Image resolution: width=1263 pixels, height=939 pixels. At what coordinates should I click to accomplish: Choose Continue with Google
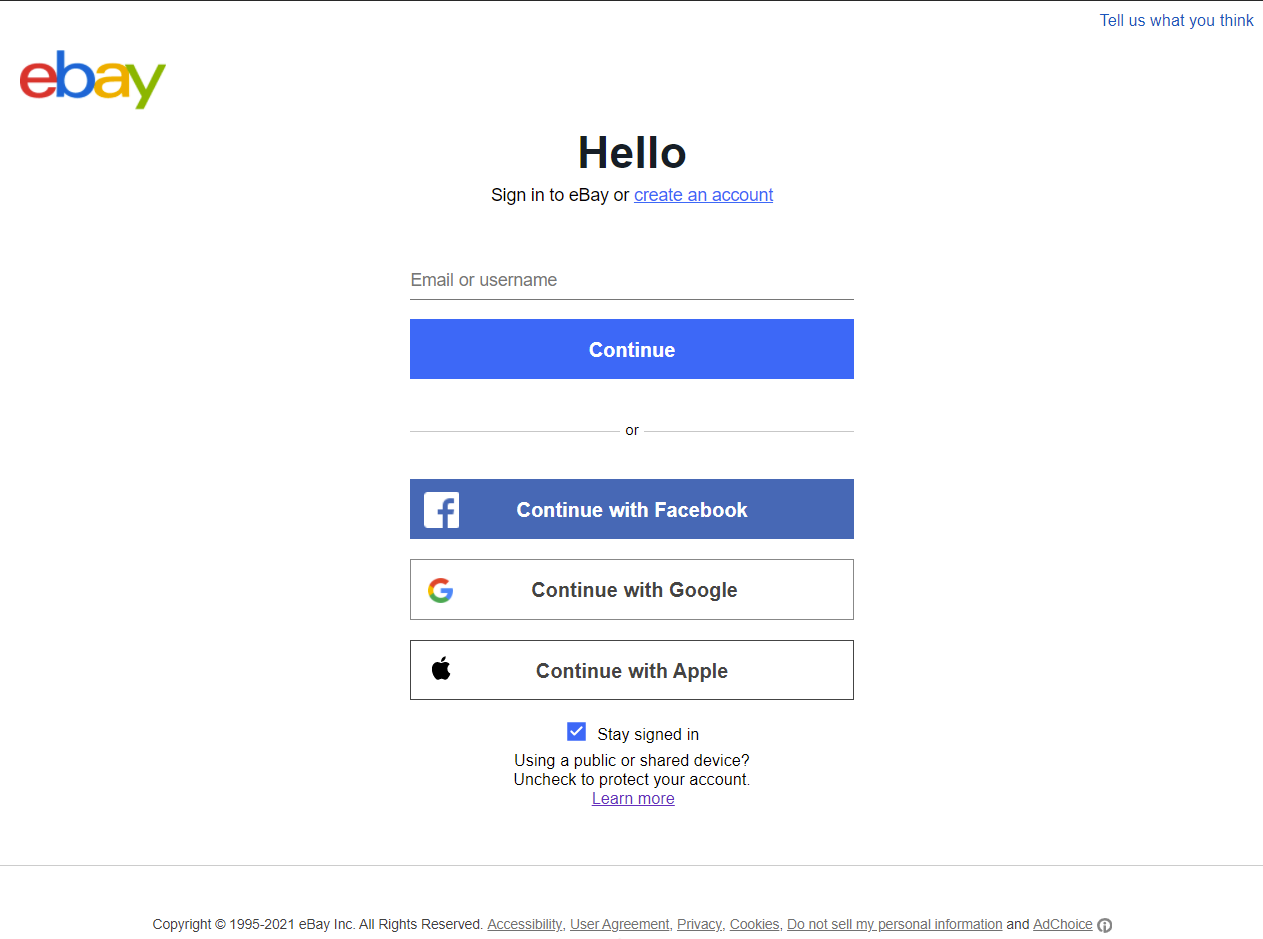tap(632, 590)
